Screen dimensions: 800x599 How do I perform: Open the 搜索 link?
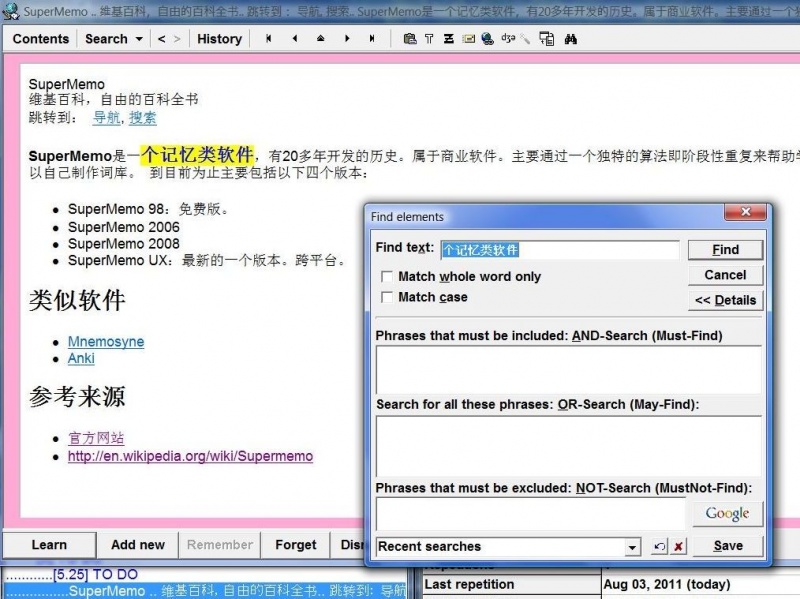(x=142, y=117)
